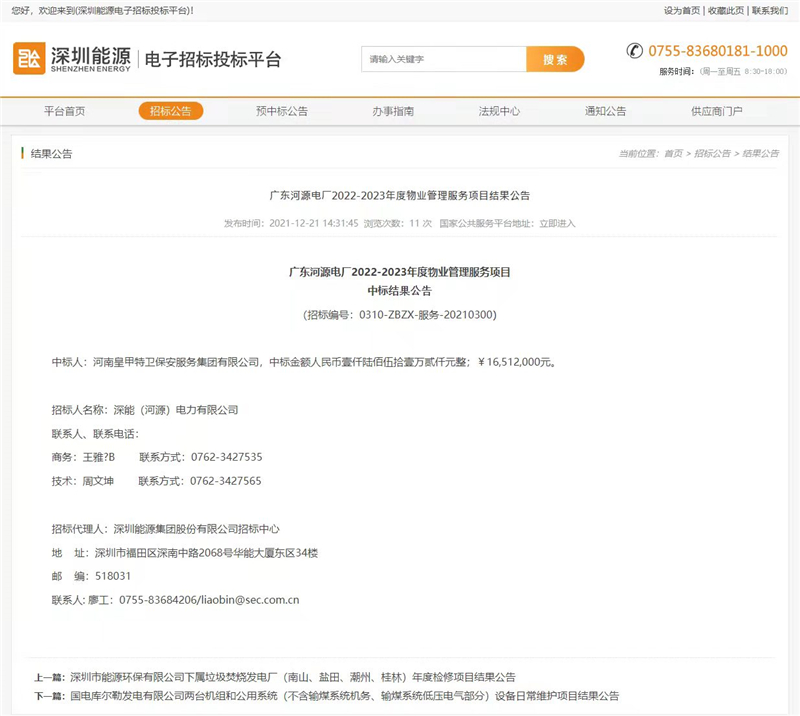
Task: Switch to the 通知公告 navigation tab
Action: 606,111
